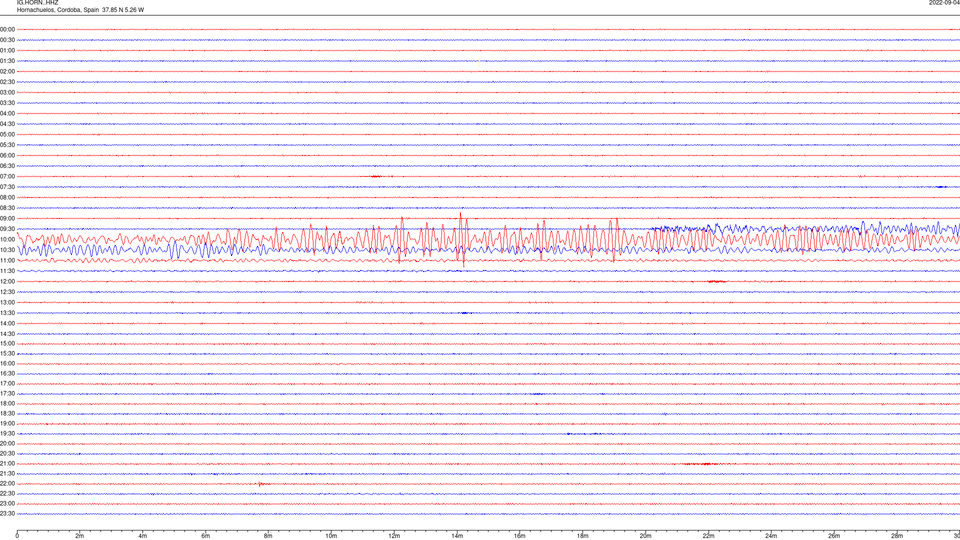Select the 14:00 trace time label
This screenshot has height=540, width=960.
(7, 323)
